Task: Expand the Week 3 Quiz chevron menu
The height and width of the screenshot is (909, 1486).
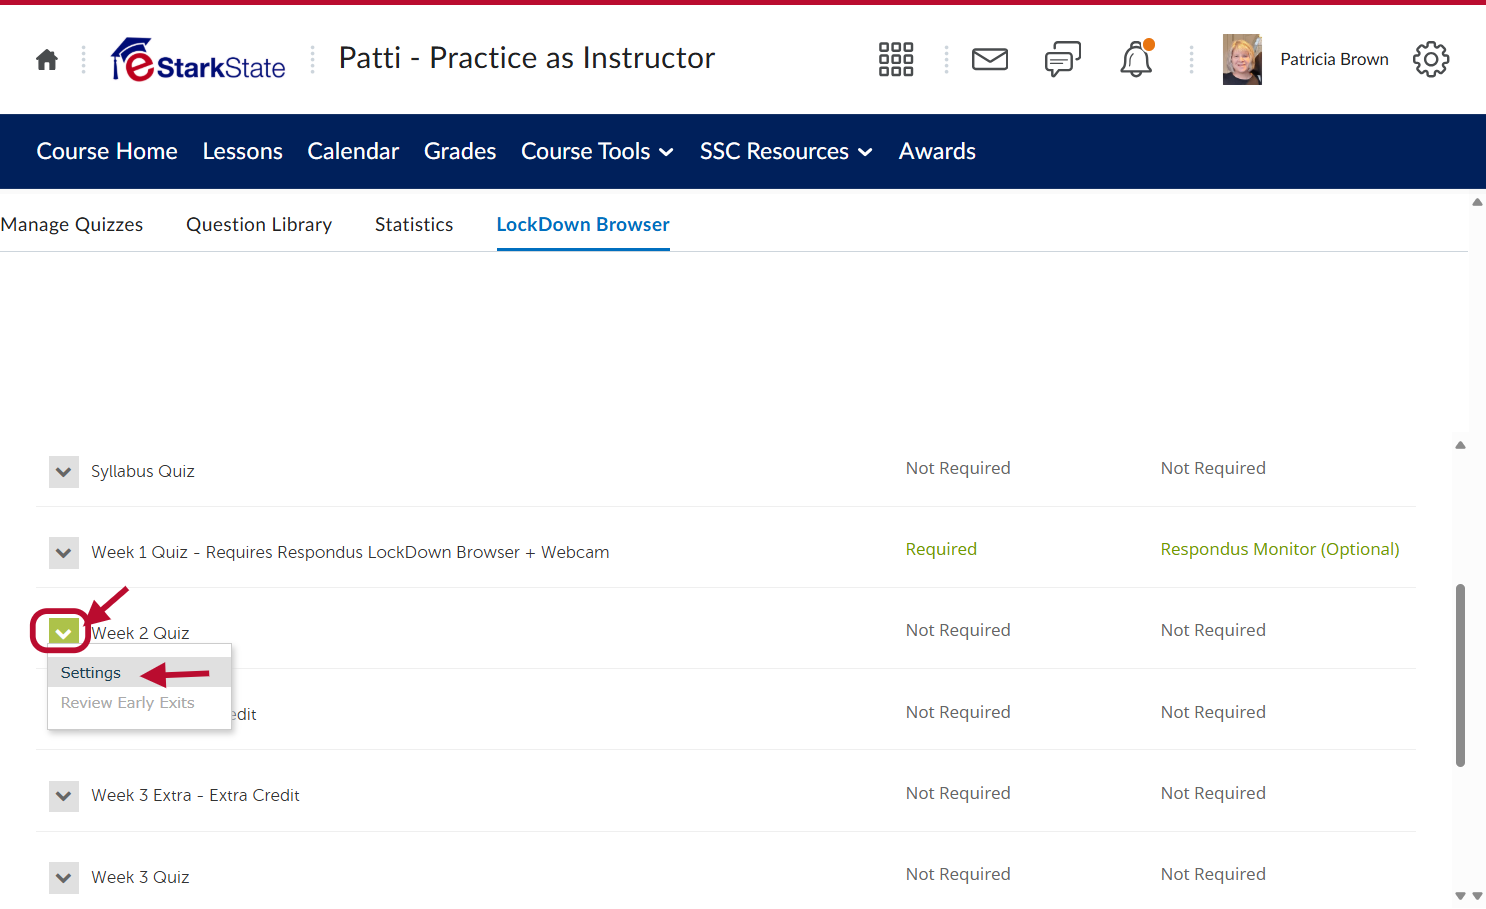Action: [64, 878]
